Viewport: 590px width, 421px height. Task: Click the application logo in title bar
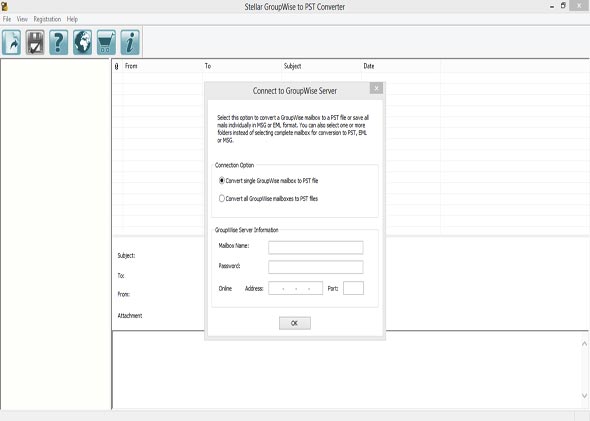pyautogui.click(x=5, y=6)
